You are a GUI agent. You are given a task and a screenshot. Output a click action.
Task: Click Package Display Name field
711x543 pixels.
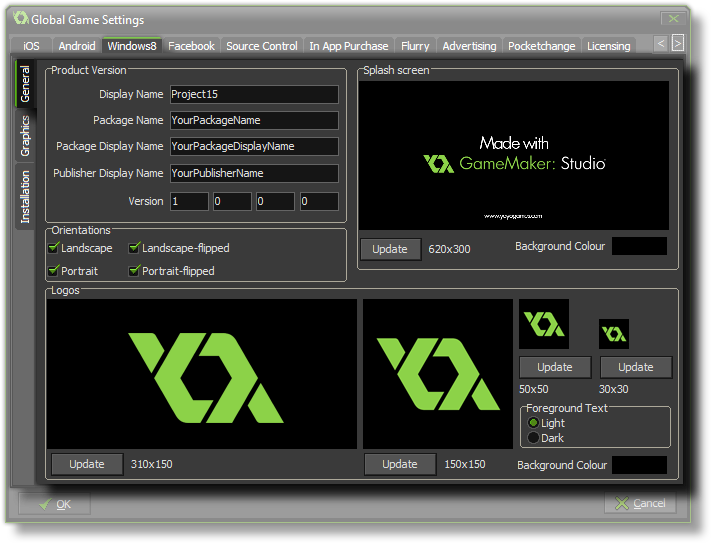[254, 146]
